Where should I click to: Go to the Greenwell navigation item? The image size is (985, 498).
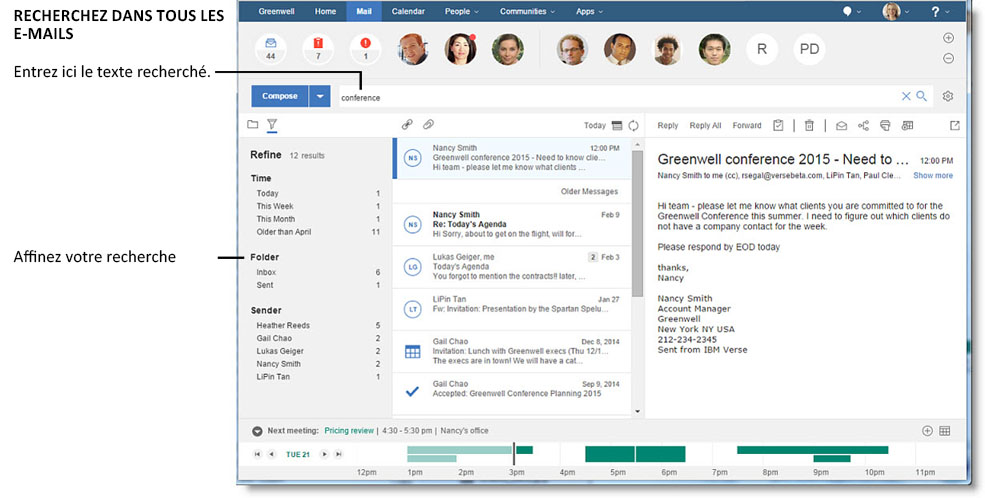coord(276,11)
